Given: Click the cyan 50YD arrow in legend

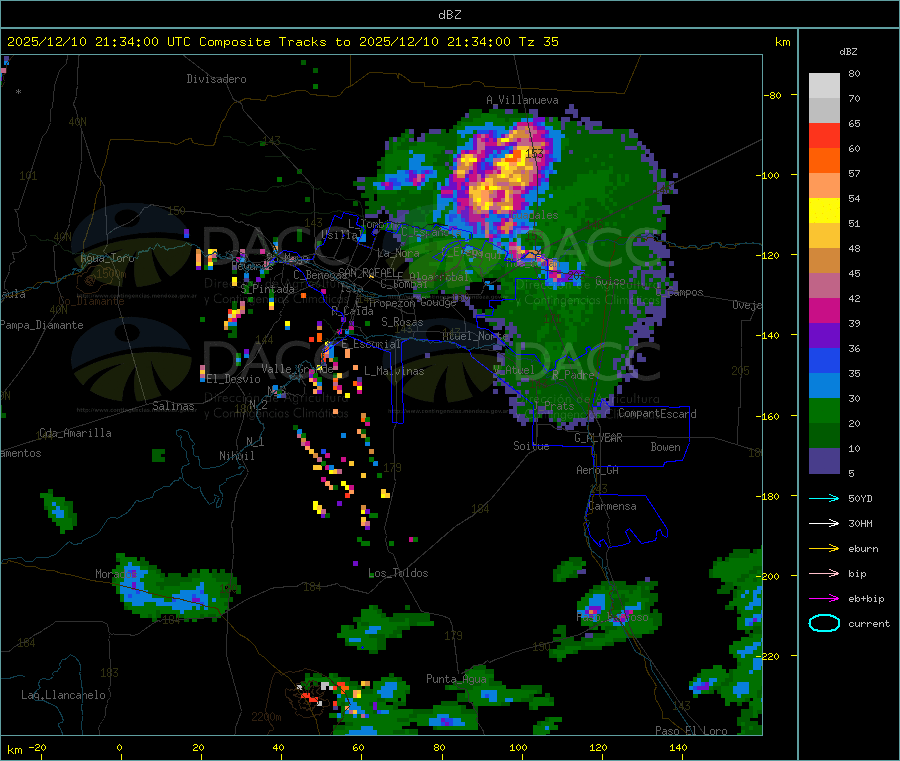Looking at the screenshot, I should tap(824, 498).
